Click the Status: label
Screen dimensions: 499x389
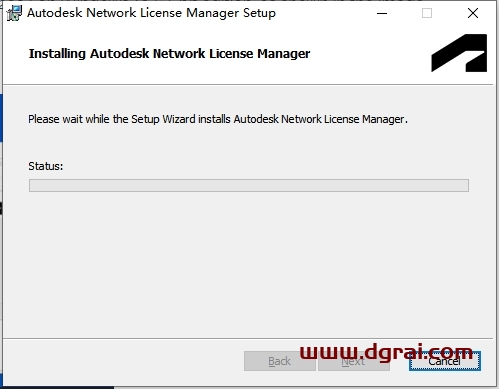tap(46, 166)
